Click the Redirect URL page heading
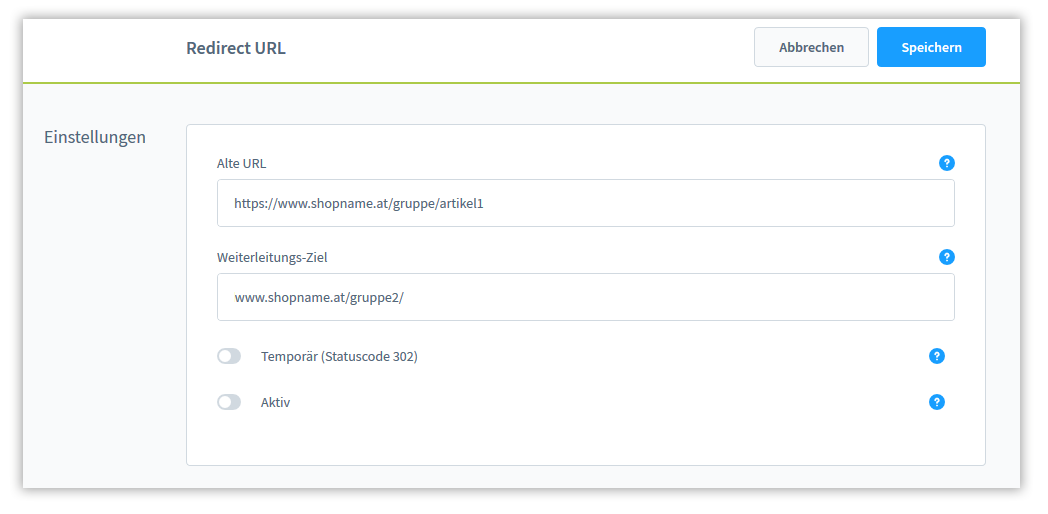The width and height of the screenshot is (1048, 514). click(x=236, y=48)
